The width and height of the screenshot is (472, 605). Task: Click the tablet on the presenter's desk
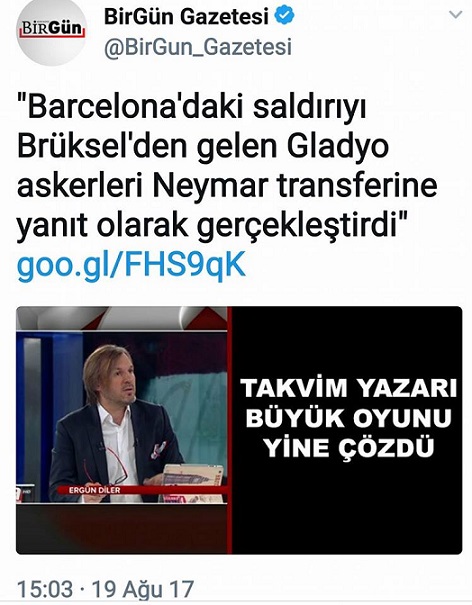point(193,475)
